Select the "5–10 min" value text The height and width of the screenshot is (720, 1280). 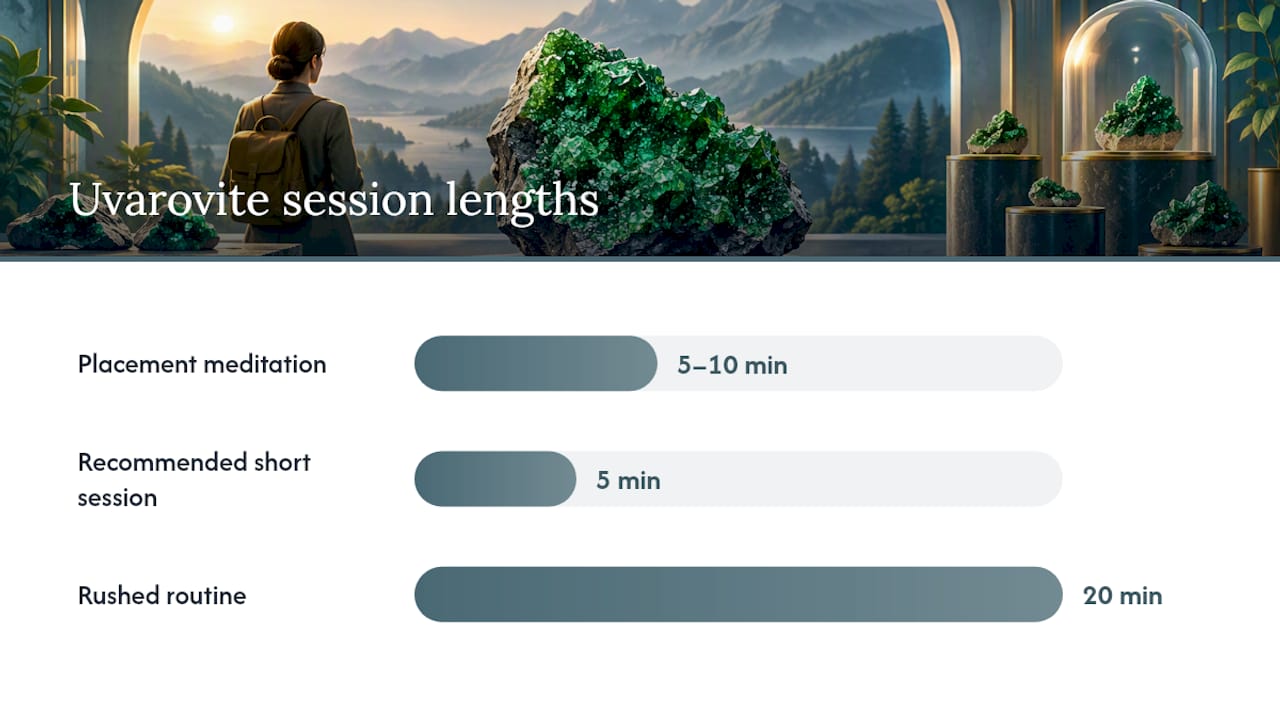(732, 365)
